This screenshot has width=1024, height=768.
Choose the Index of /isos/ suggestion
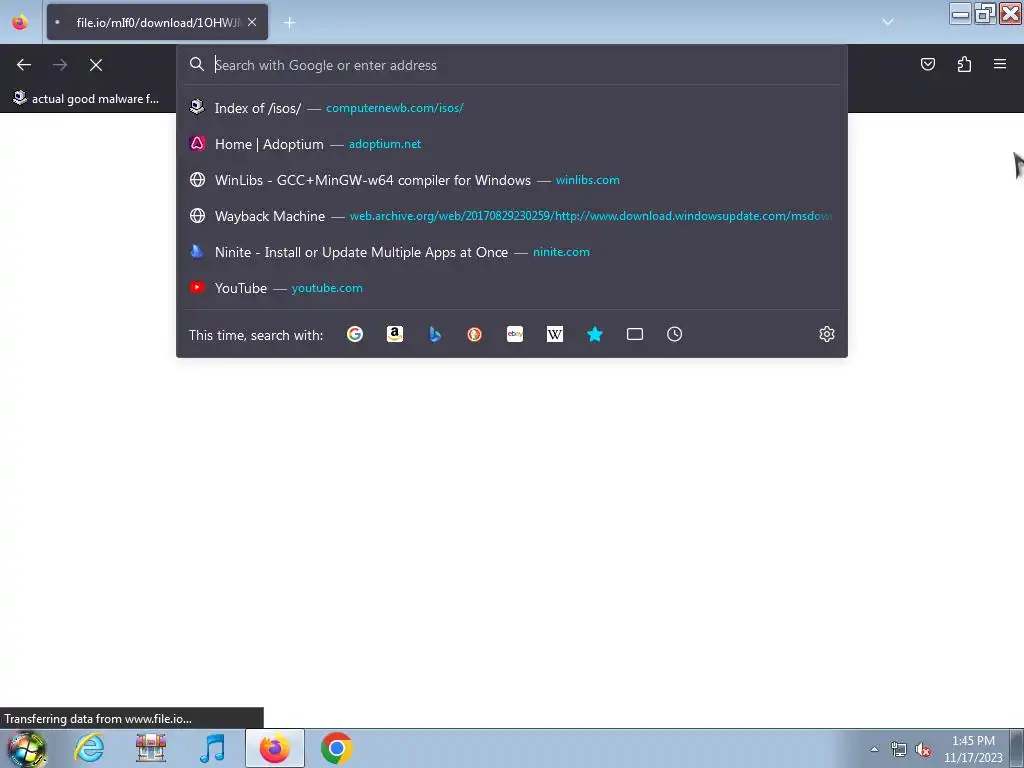coord(511,108)
